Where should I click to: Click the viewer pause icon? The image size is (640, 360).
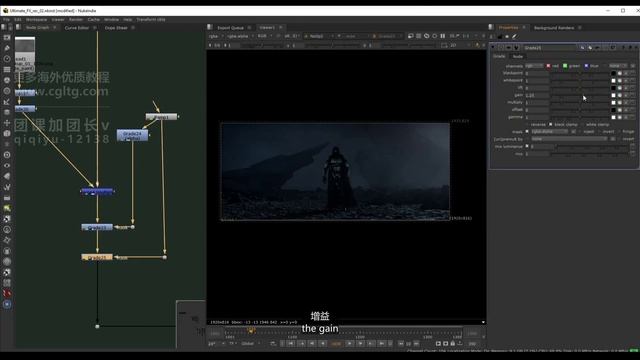442,36
